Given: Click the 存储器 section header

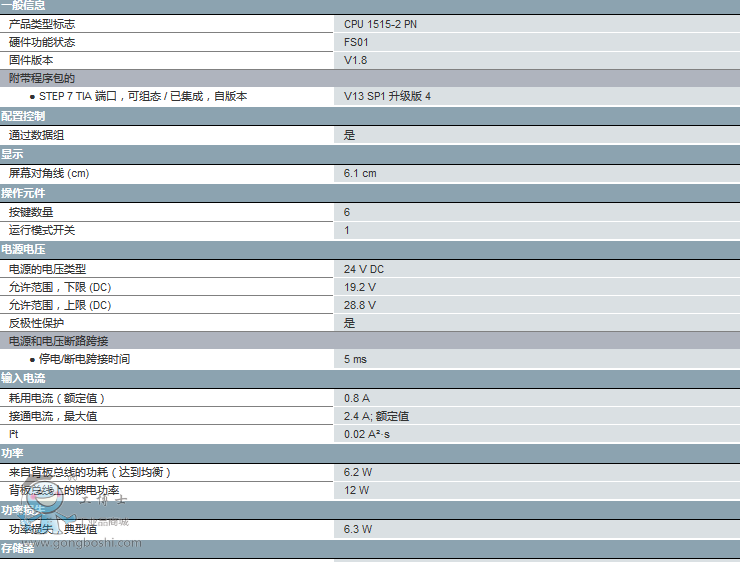Looking at the screenshot, I should 17,549.
